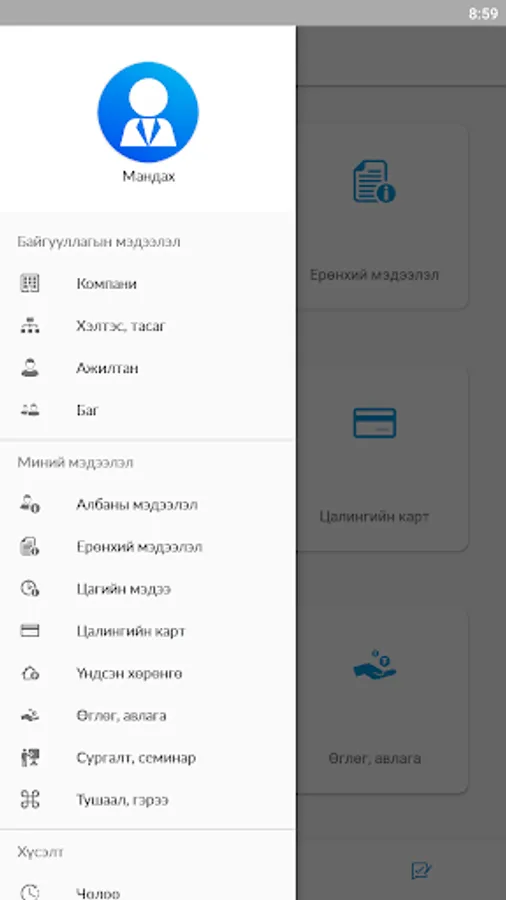Viewport: 506px width, 900px height.
Task: Open the Компани building icon
Action: 30,283
